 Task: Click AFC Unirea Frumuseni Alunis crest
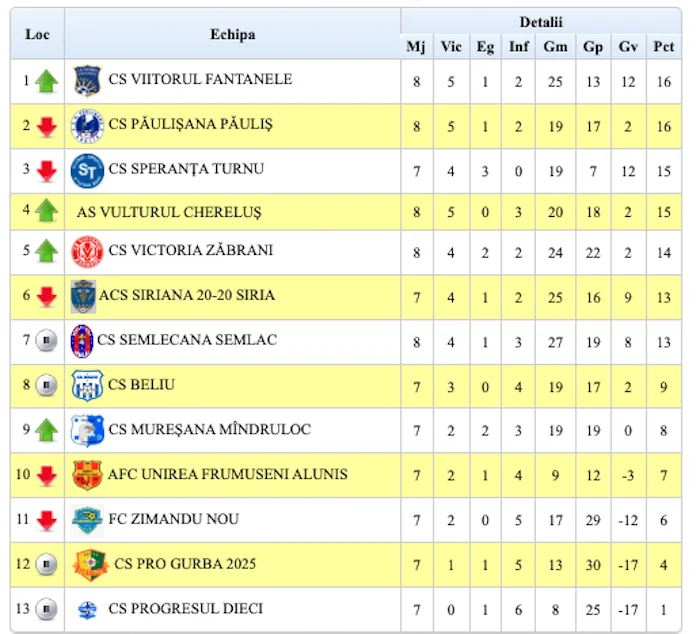88,475
